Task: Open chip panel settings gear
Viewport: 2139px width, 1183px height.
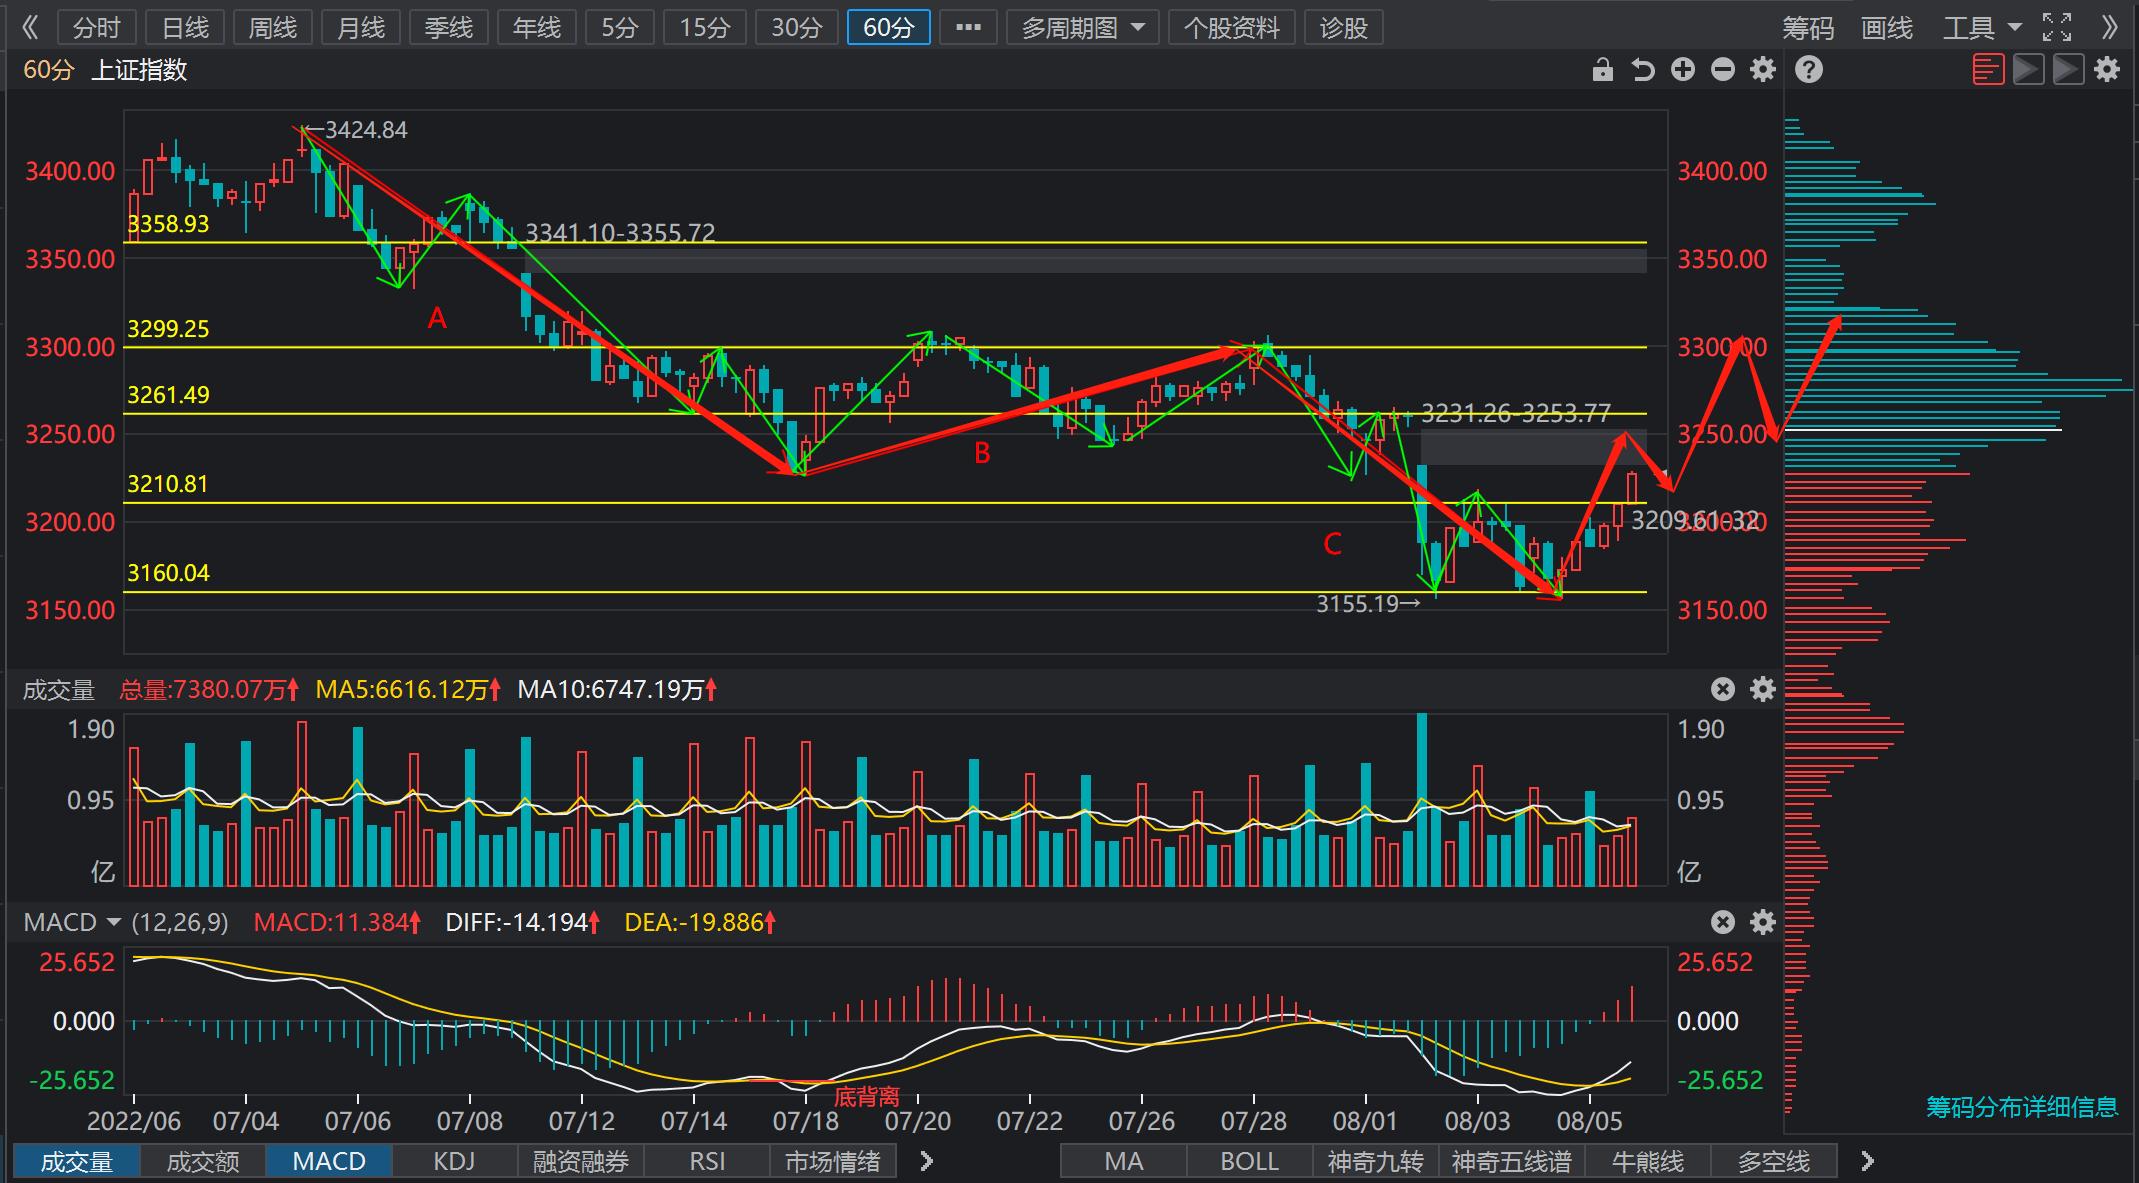Action: tap(2107, 69)
